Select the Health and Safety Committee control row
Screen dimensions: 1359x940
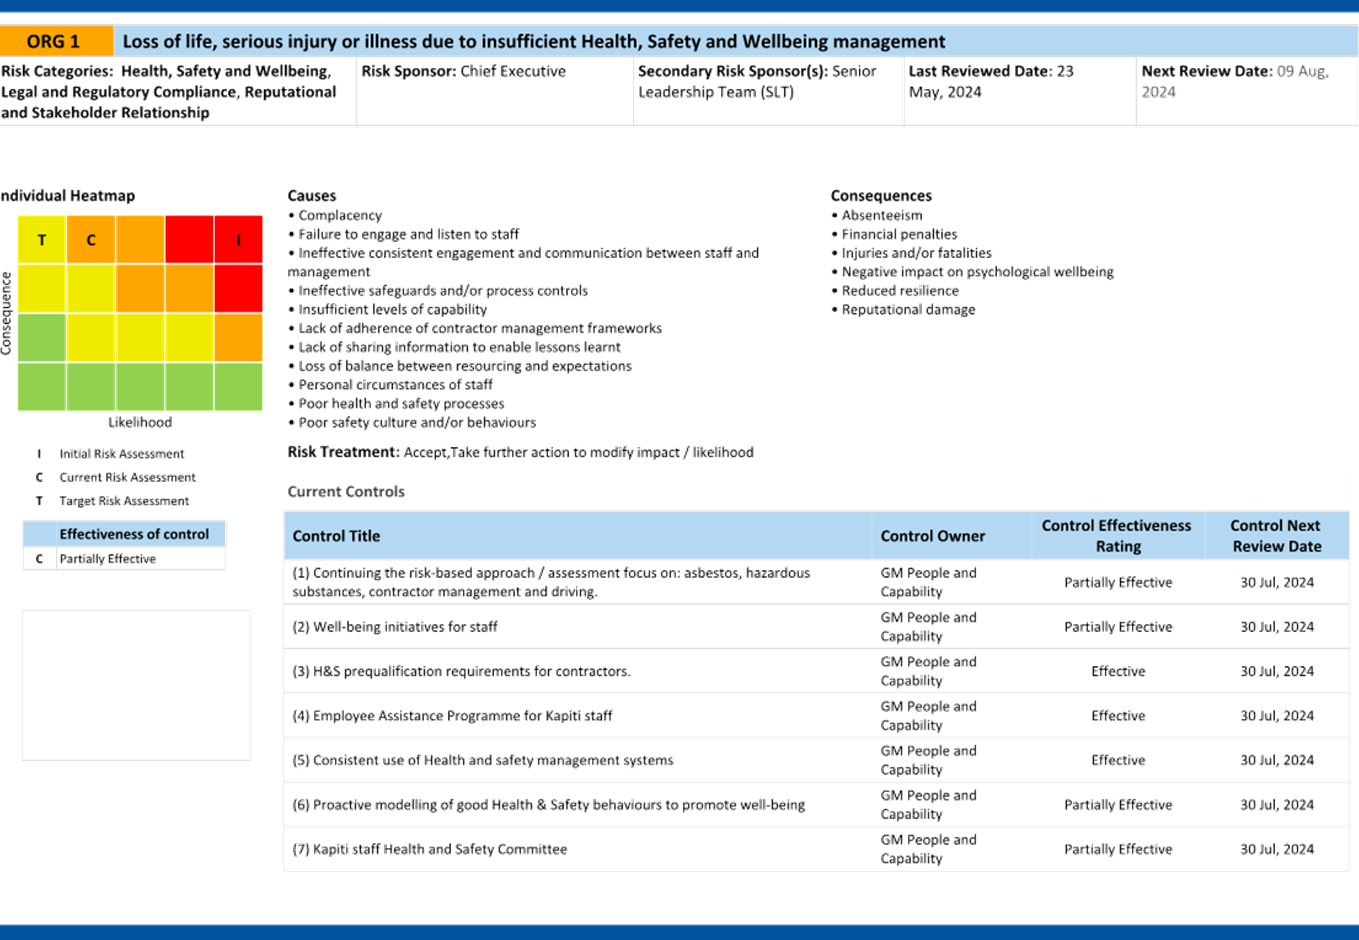tap(430, 849)
